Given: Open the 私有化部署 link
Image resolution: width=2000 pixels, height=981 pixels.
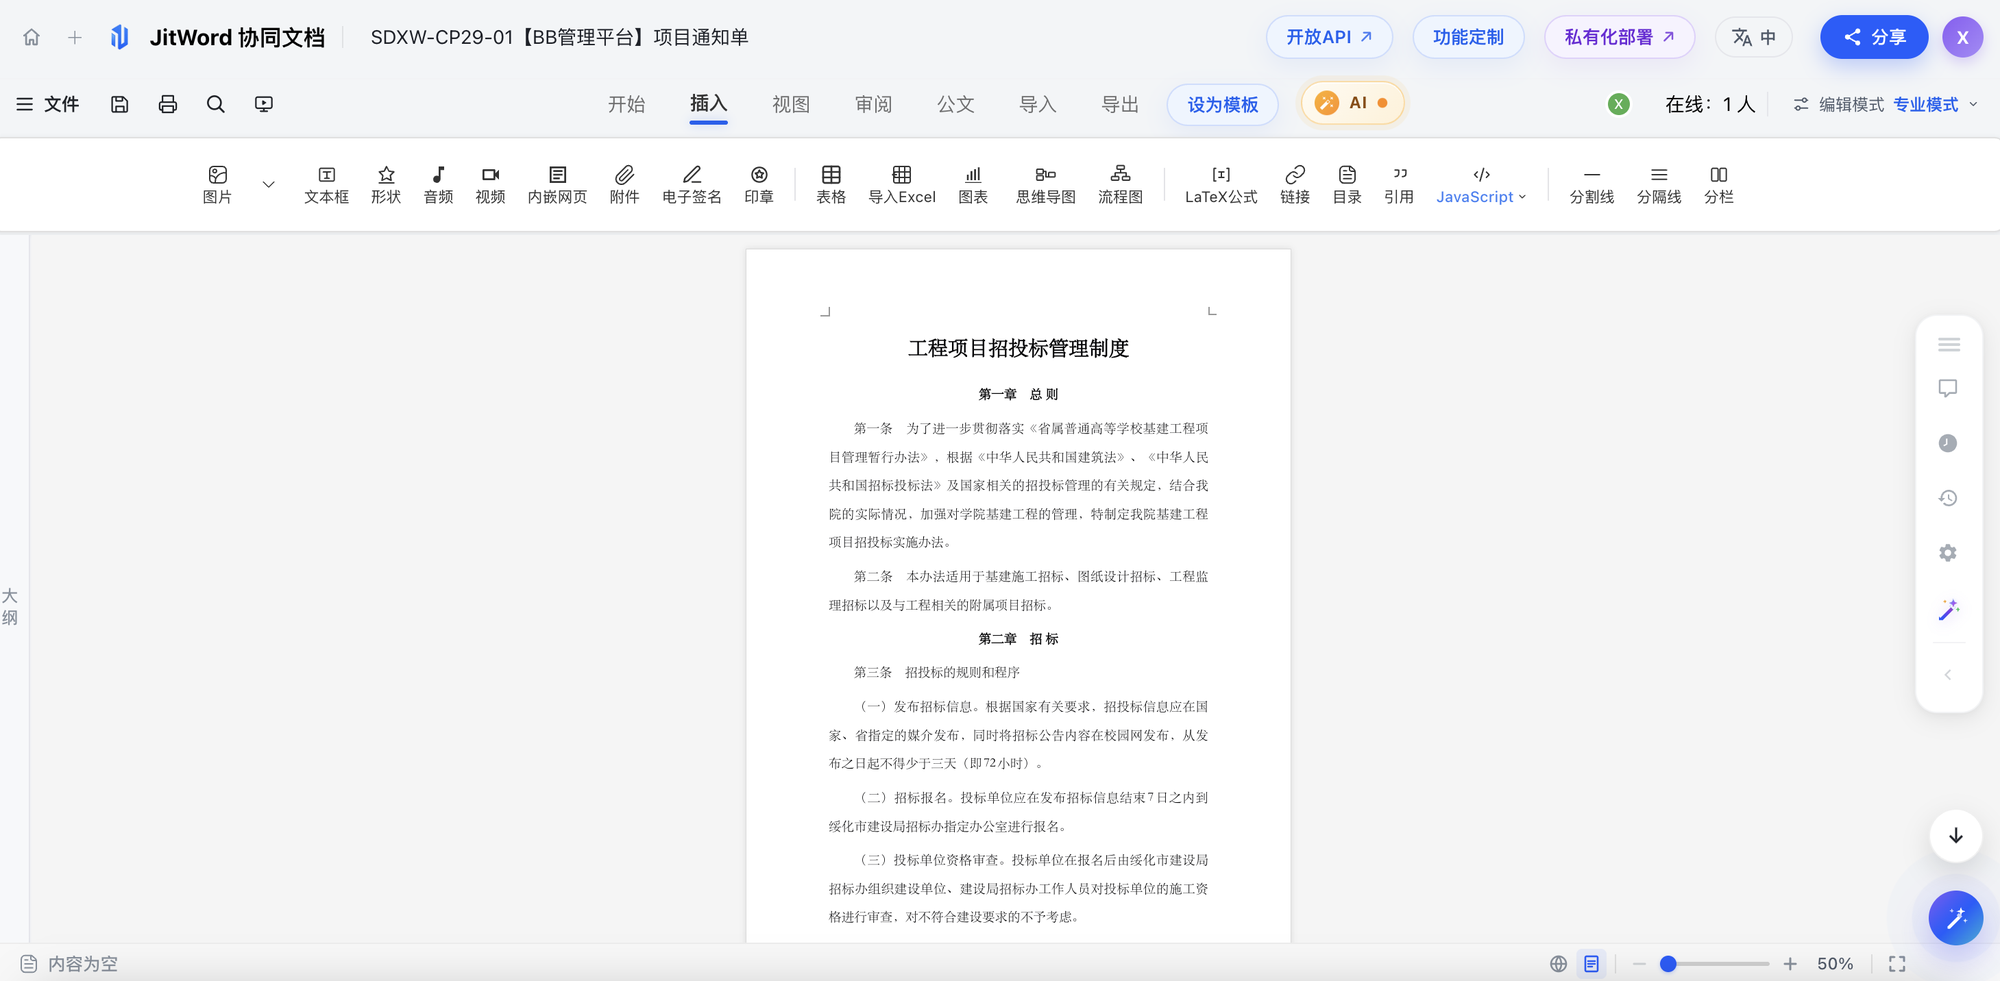Looking at the screenshot, I should pyautogui.click(x=1619, y=37).
